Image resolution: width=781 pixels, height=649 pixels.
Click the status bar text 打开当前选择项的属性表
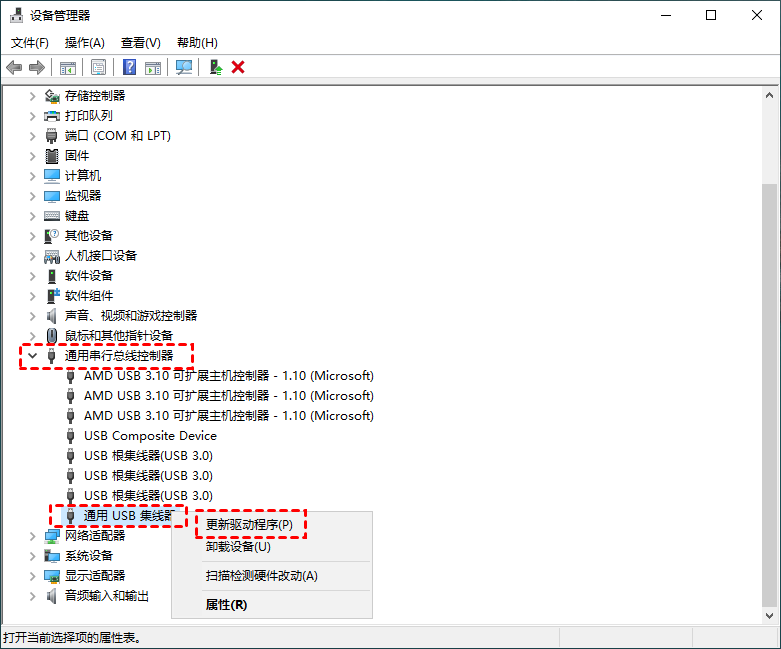pyautogui.click(x=72, y=638)
